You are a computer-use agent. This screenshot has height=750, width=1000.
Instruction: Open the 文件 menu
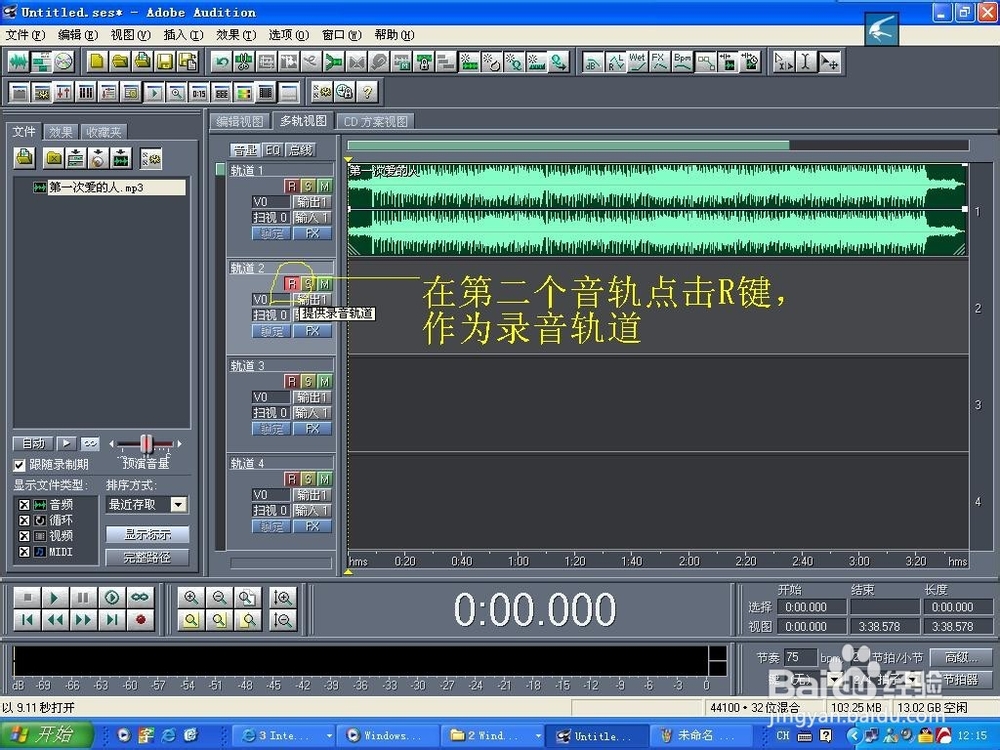pos(21,35)
